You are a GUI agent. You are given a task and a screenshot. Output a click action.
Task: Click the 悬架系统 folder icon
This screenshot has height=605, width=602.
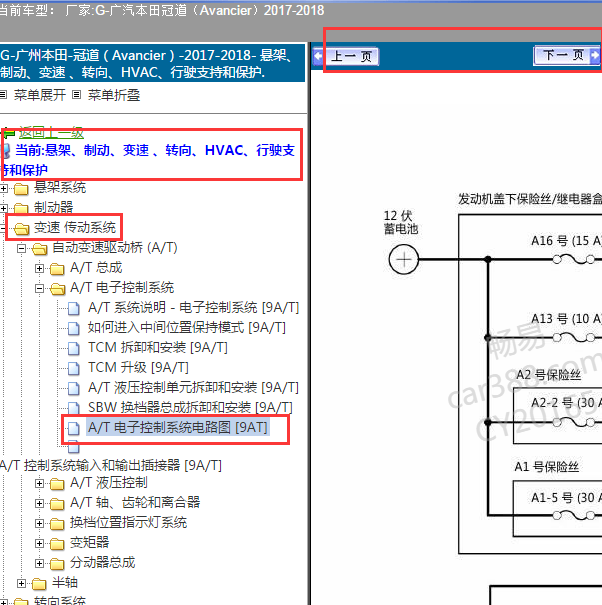(21, 189)
